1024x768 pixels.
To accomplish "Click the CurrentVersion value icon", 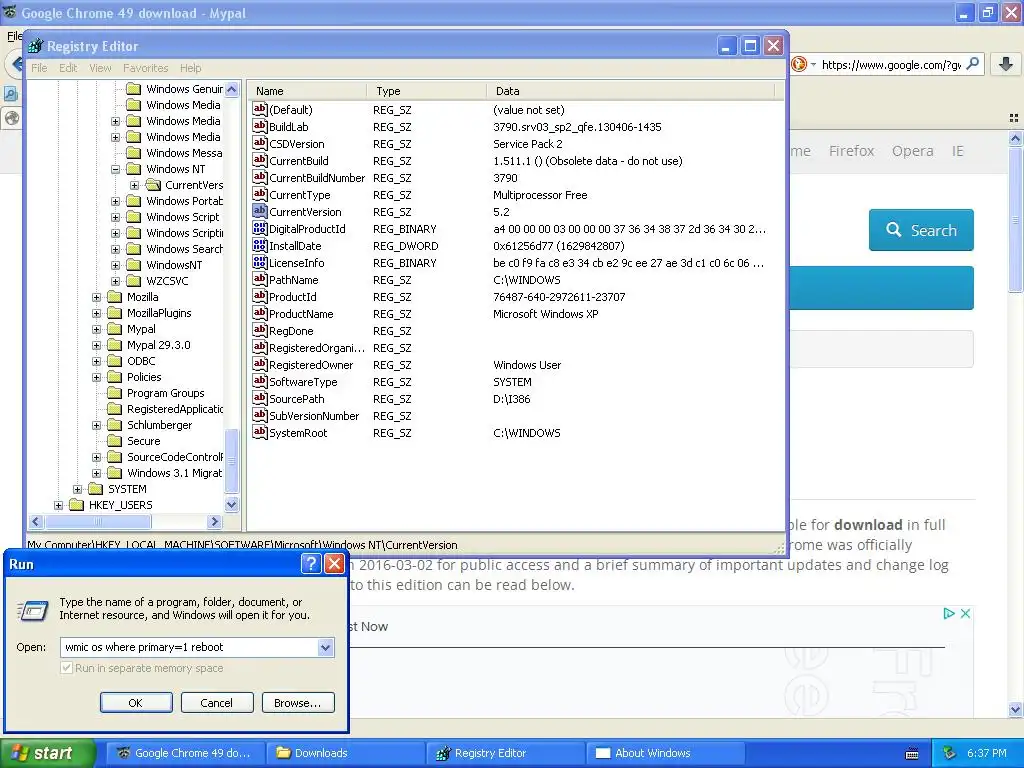I will click(x=260, y=211).
